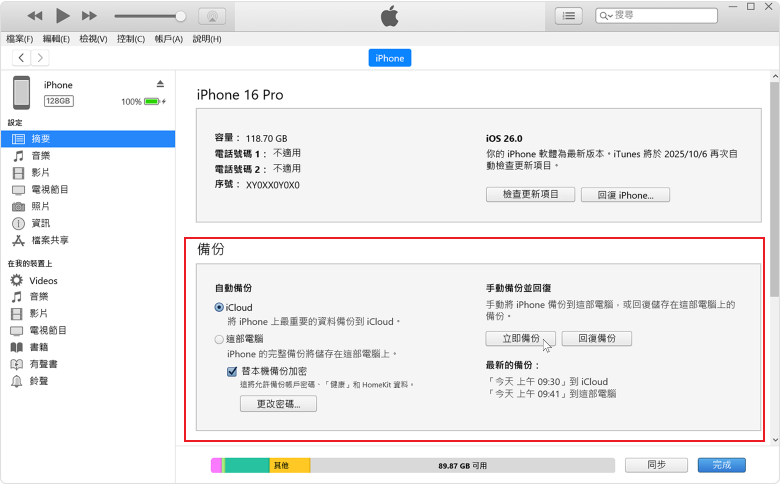Click the play button

pyautogui.click(x=62, y=16)
